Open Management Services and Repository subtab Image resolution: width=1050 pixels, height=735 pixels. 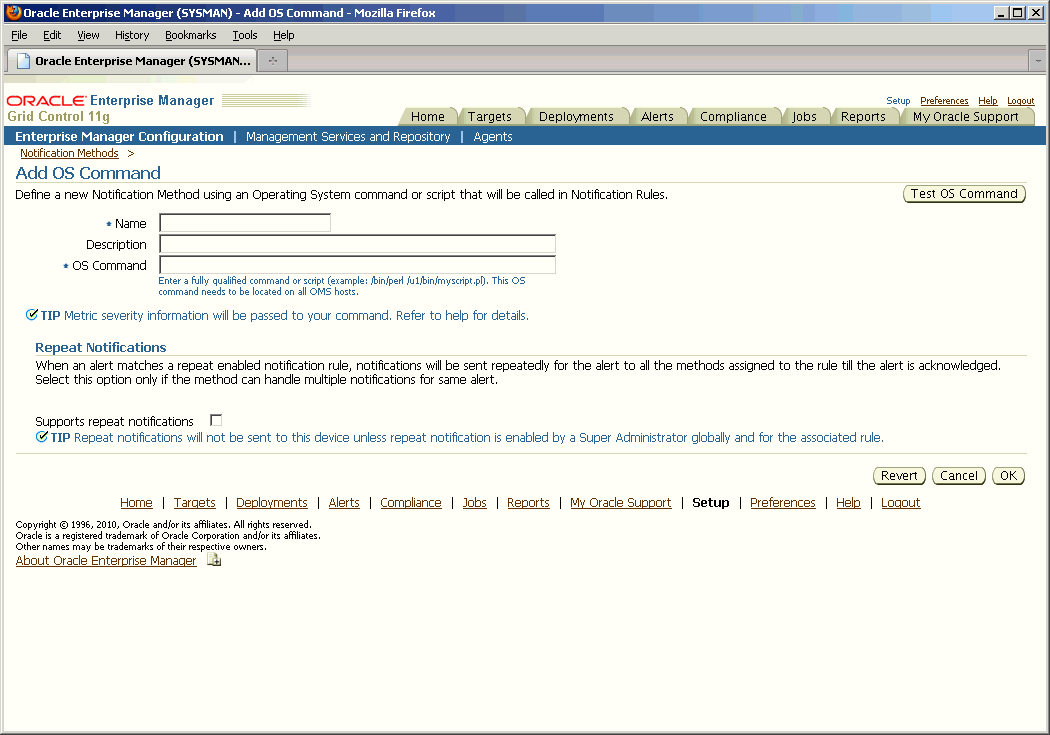[348, 137]
